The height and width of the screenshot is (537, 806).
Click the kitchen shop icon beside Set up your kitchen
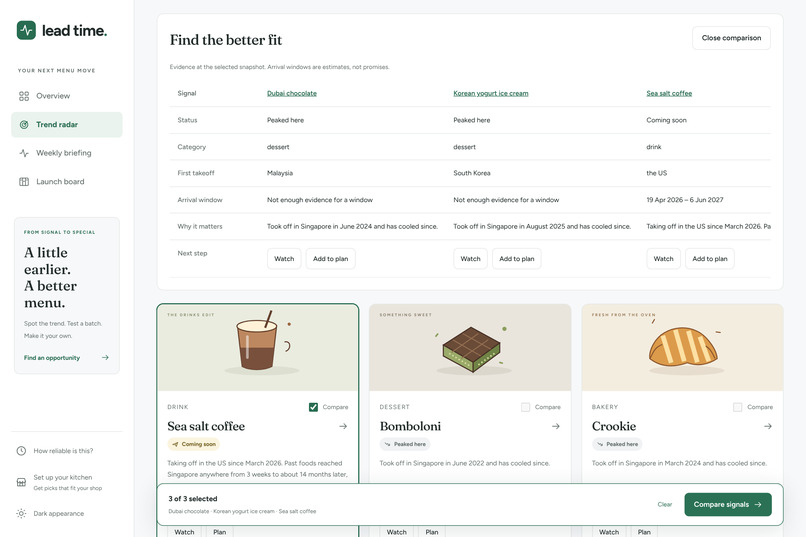click(21, 482)
